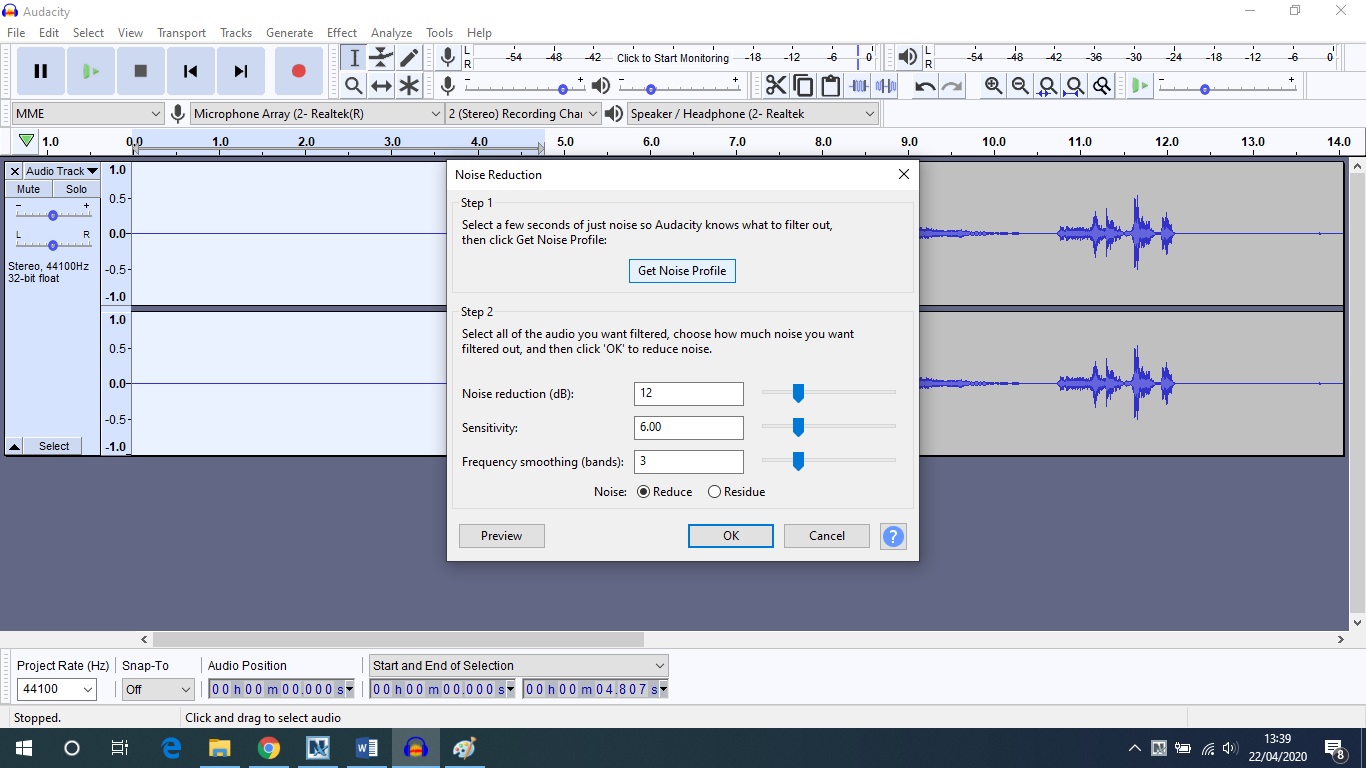Image resolution: width=1366 pixels, height=768 pixels.
Task: Click the Copy icon
Action: coord(803,86)
